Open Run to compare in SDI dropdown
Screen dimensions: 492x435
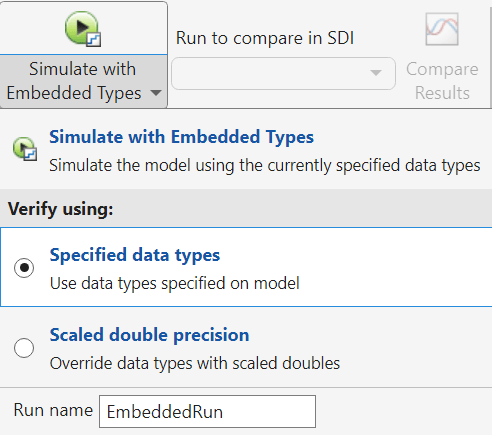(x=283, y=73)
